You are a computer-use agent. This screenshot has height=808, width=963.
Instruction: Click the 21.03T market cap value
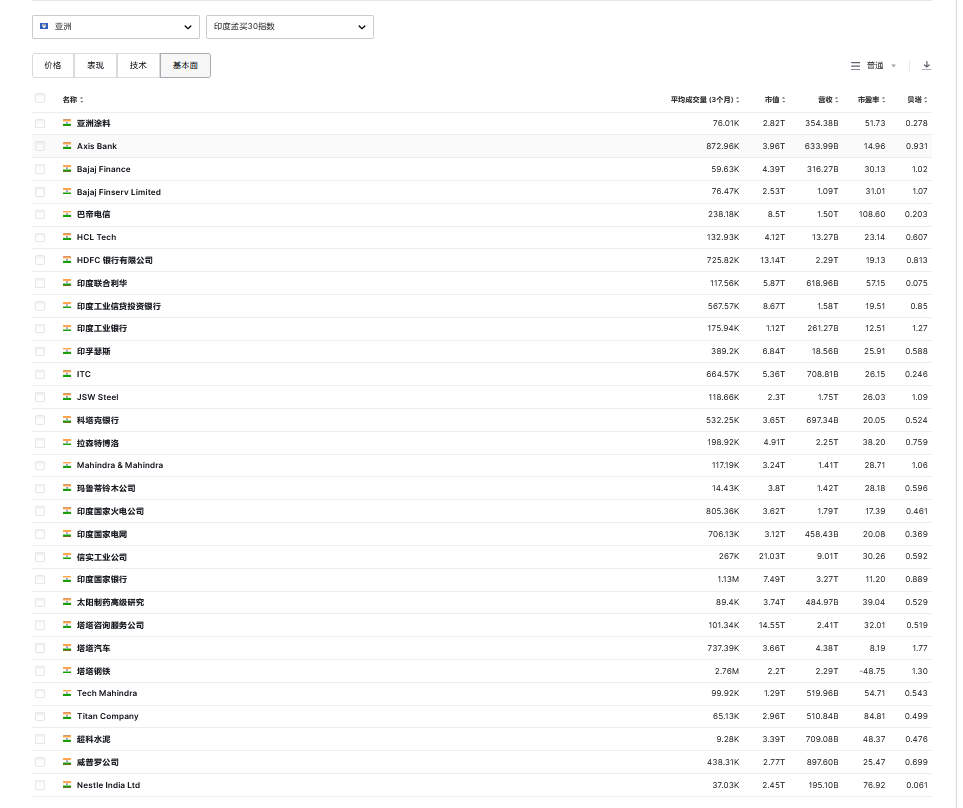click(771, 556)
